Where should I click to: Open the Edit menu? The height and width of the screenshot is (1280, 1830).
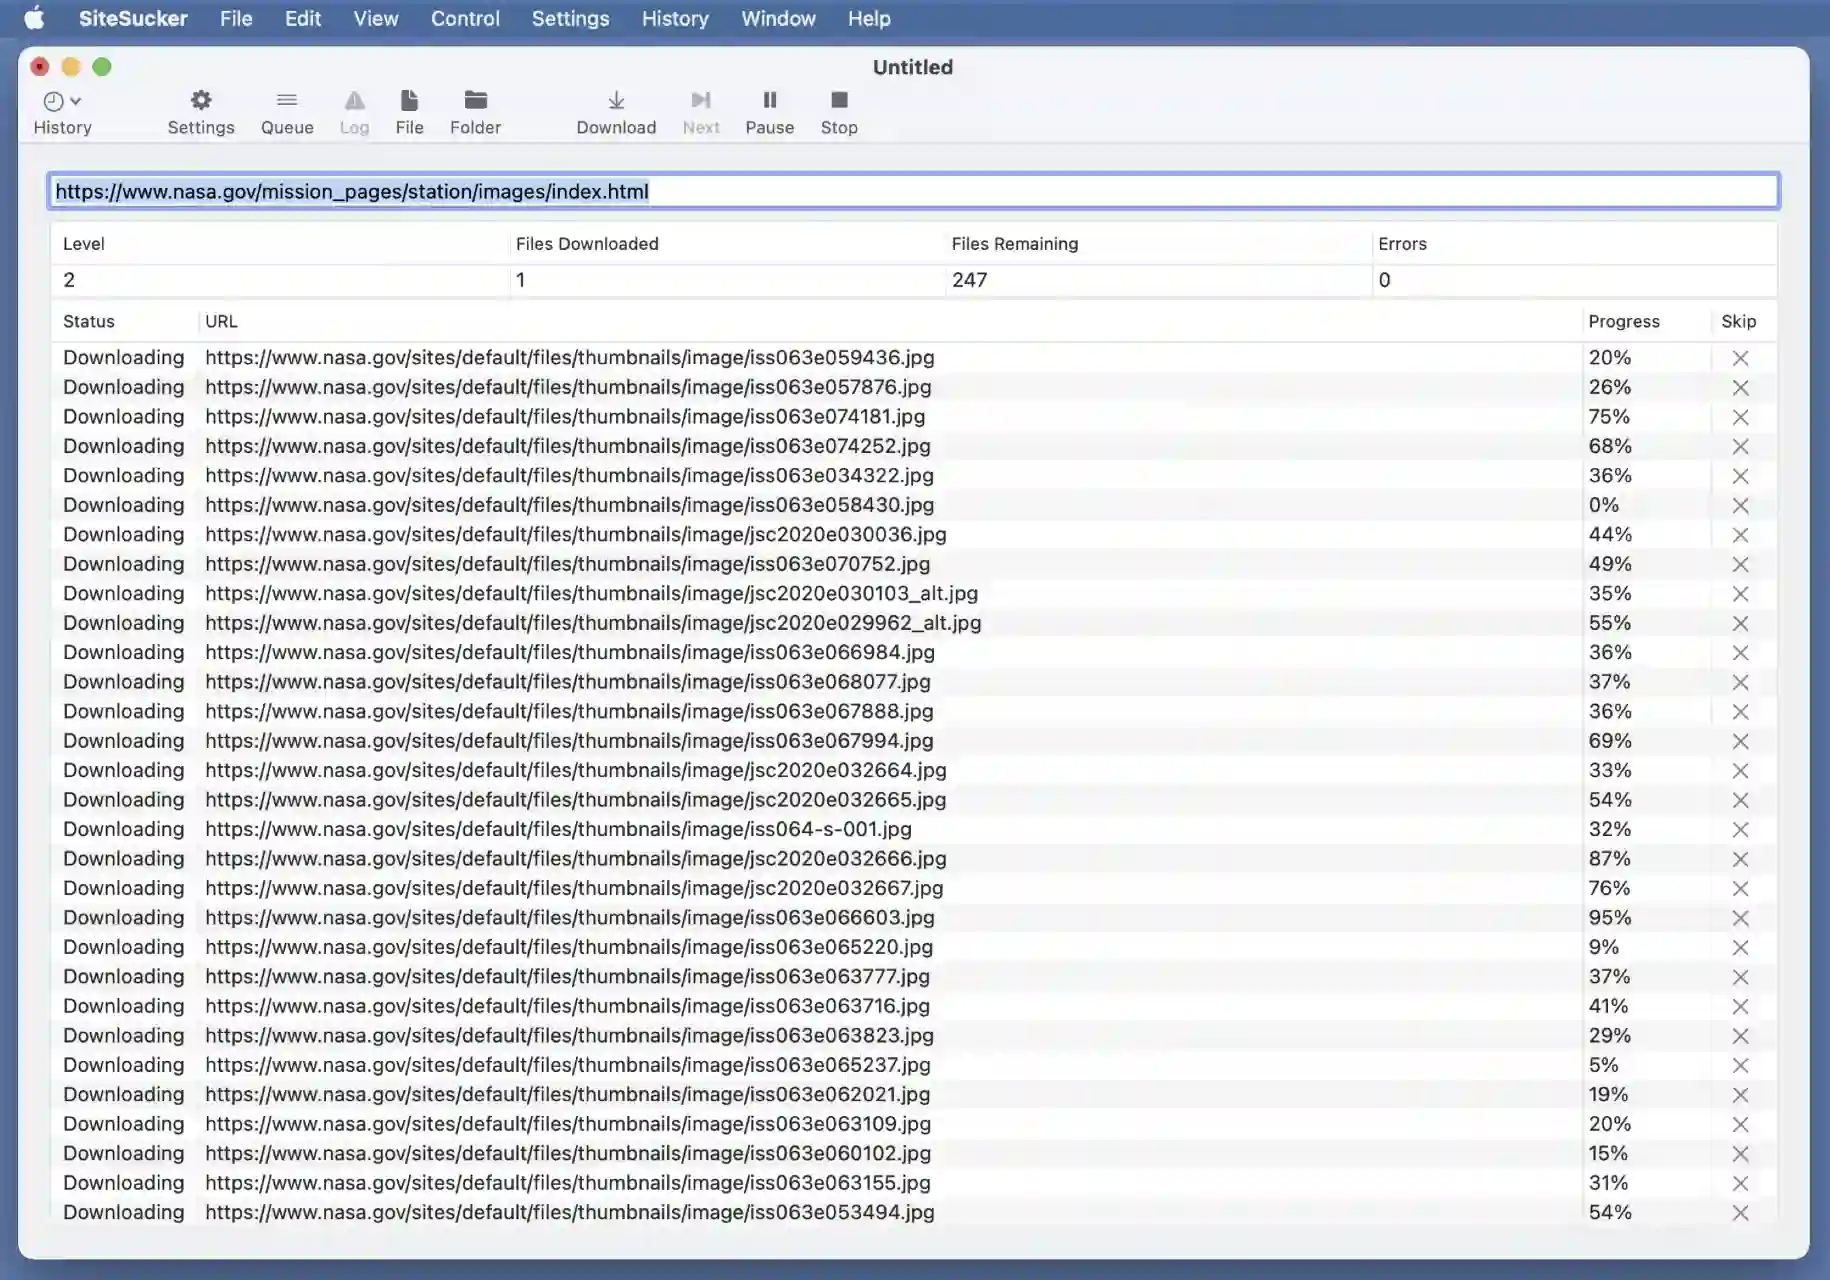(303, 18)
